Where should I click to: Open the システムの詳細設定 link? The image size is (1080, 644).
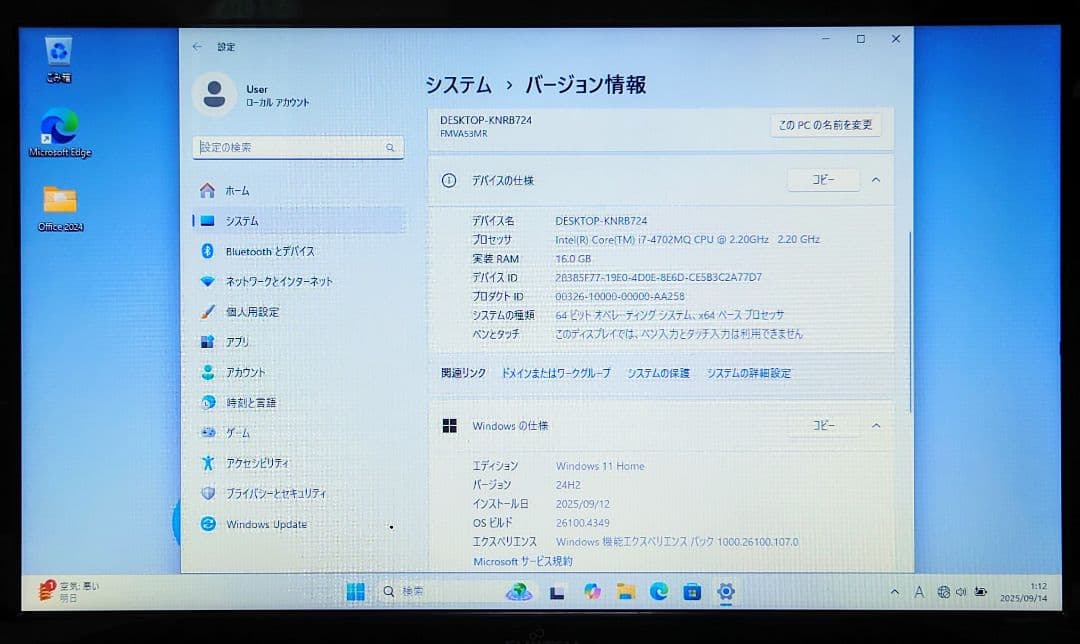[750, 372]
